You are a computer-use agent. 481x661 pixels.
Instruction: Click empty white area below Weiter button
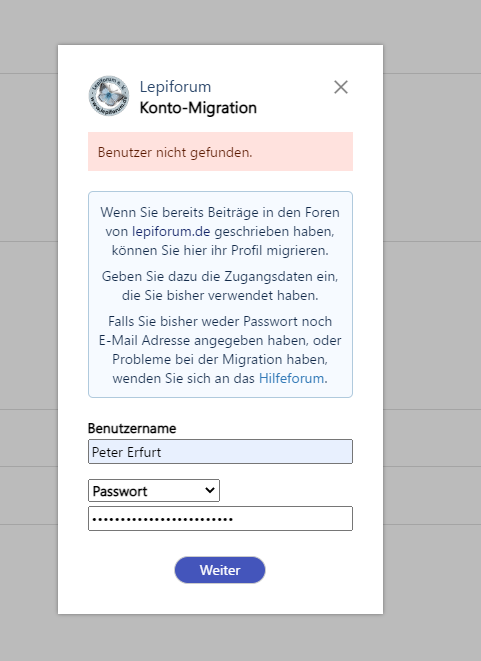pyautogui.click(x=220, y=599)
